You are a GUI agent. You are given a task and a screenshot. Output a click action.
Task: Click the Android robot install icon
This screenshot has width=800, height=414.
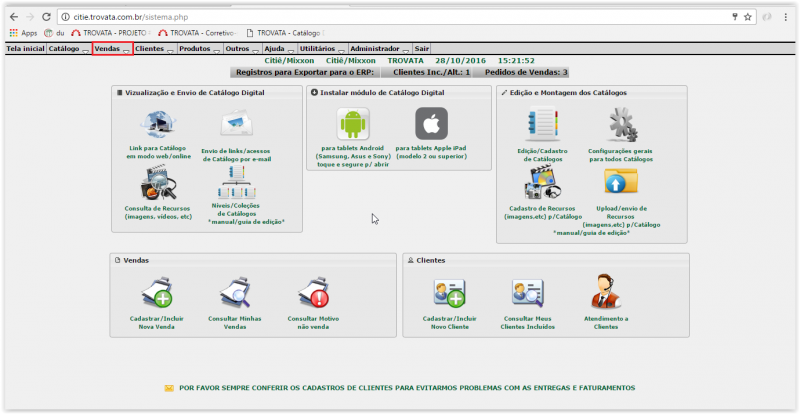(x=353, y=124)
